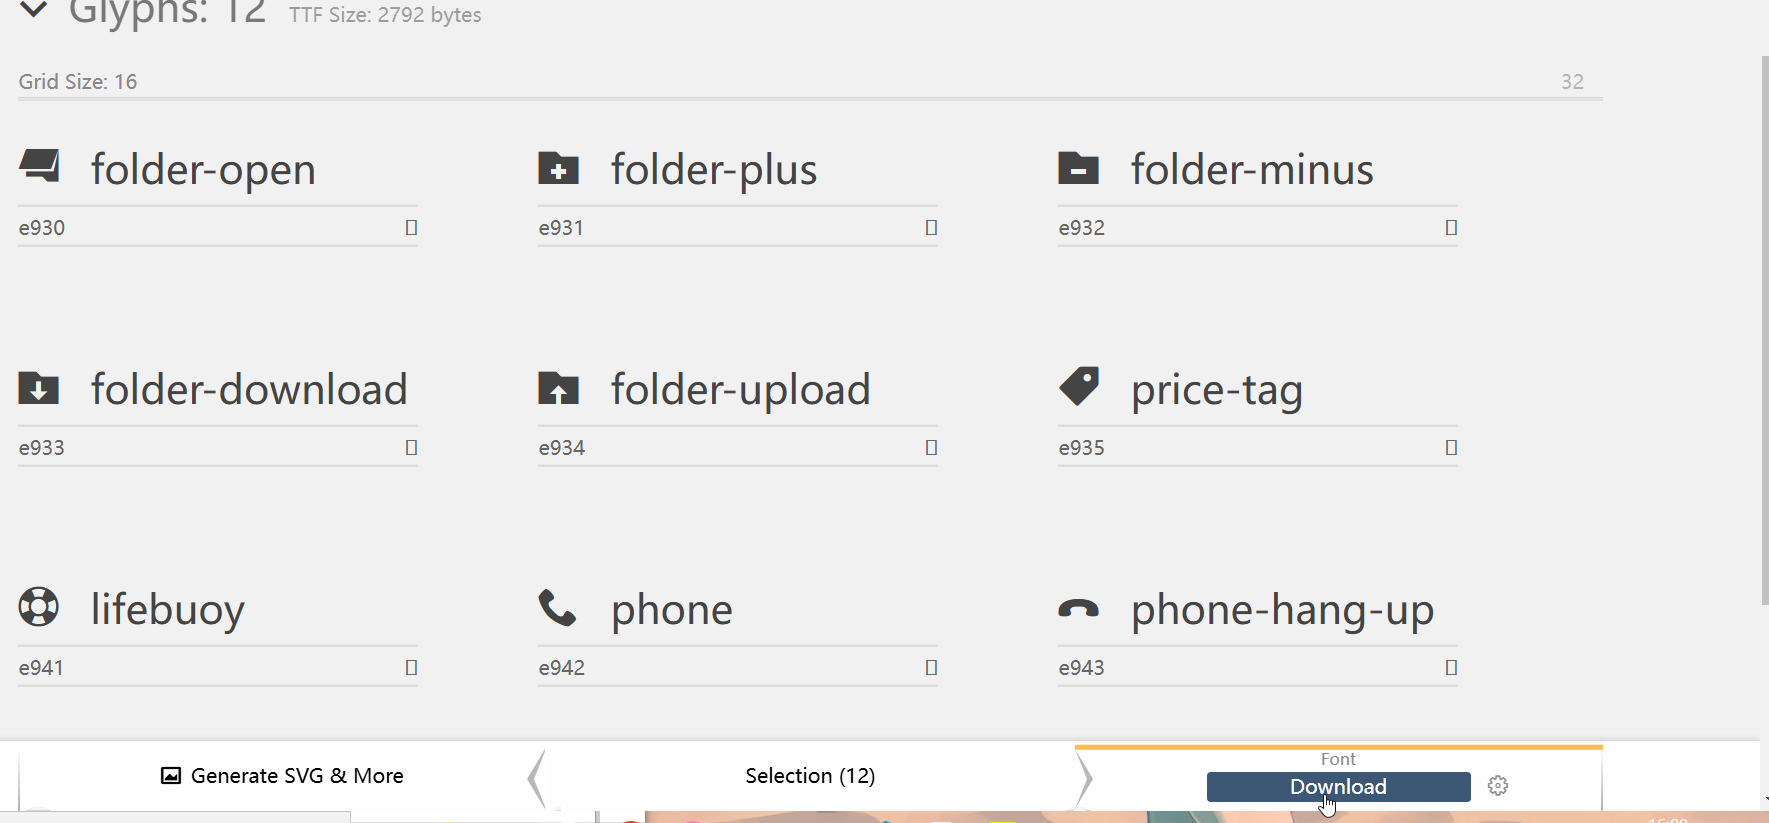Go to next step right arrow
Image resolution: width=1769 pixels, height=823 pixels.
click(1084, 778)
